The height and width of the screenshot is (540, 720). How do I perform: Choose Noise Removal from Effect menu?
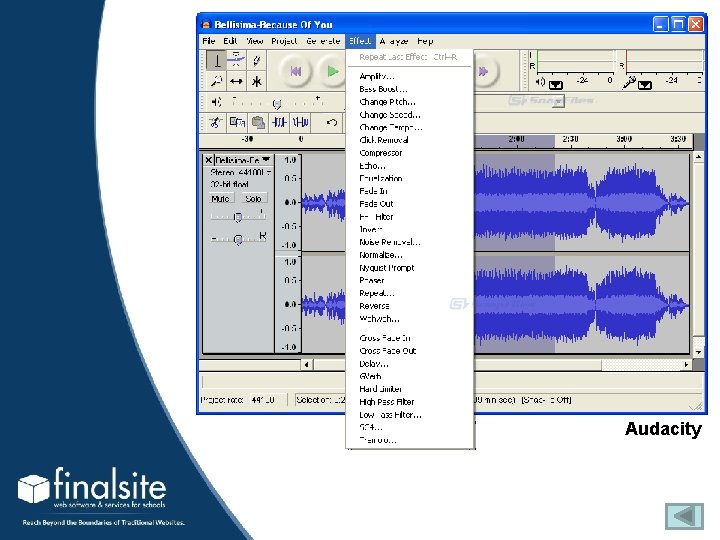389,242
